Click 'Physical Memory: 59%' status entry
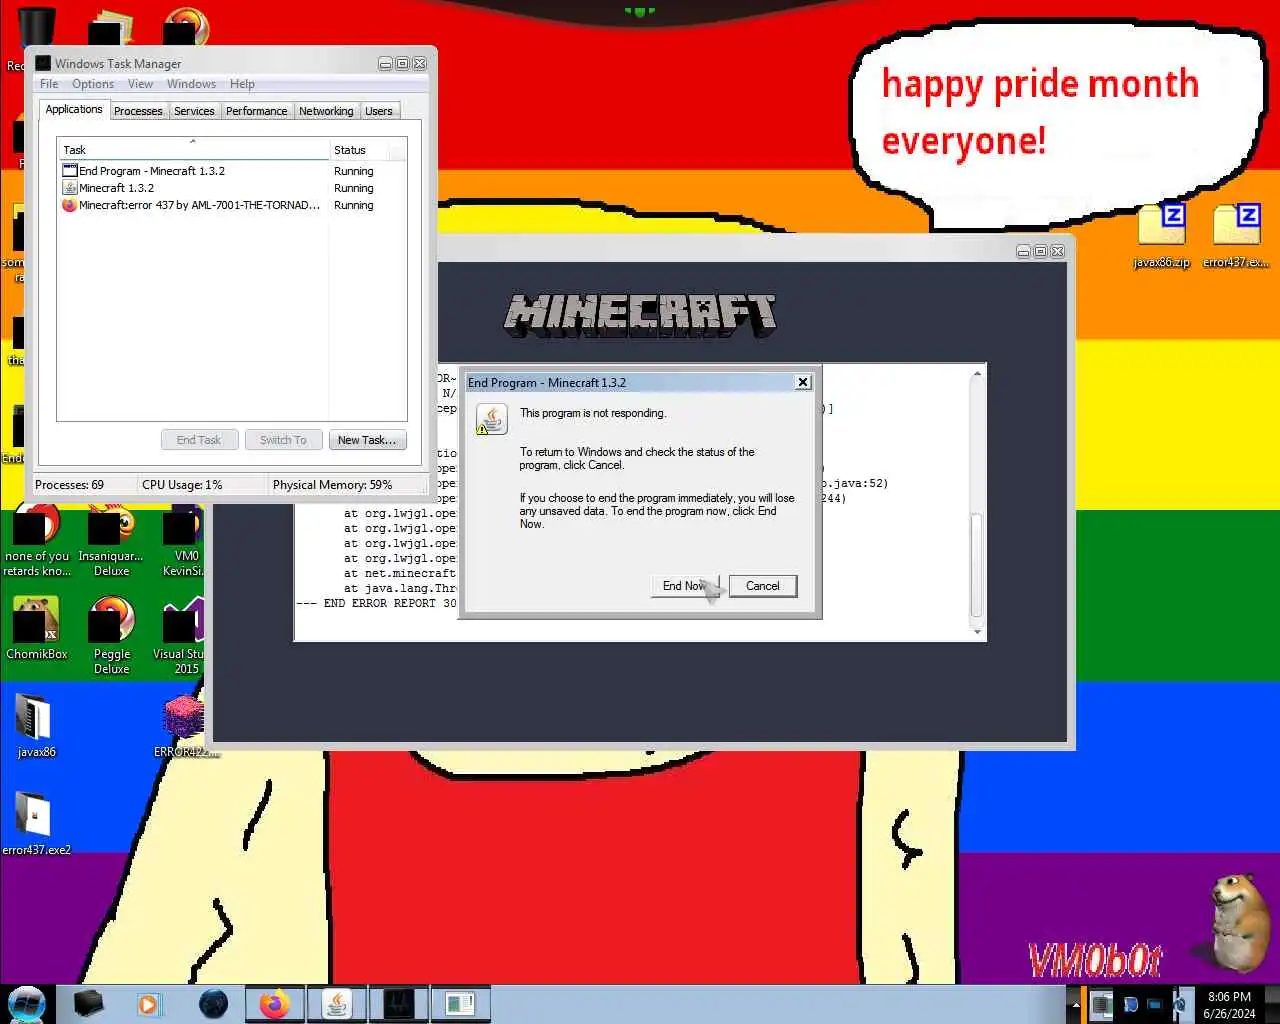 (x=332, y=485)
